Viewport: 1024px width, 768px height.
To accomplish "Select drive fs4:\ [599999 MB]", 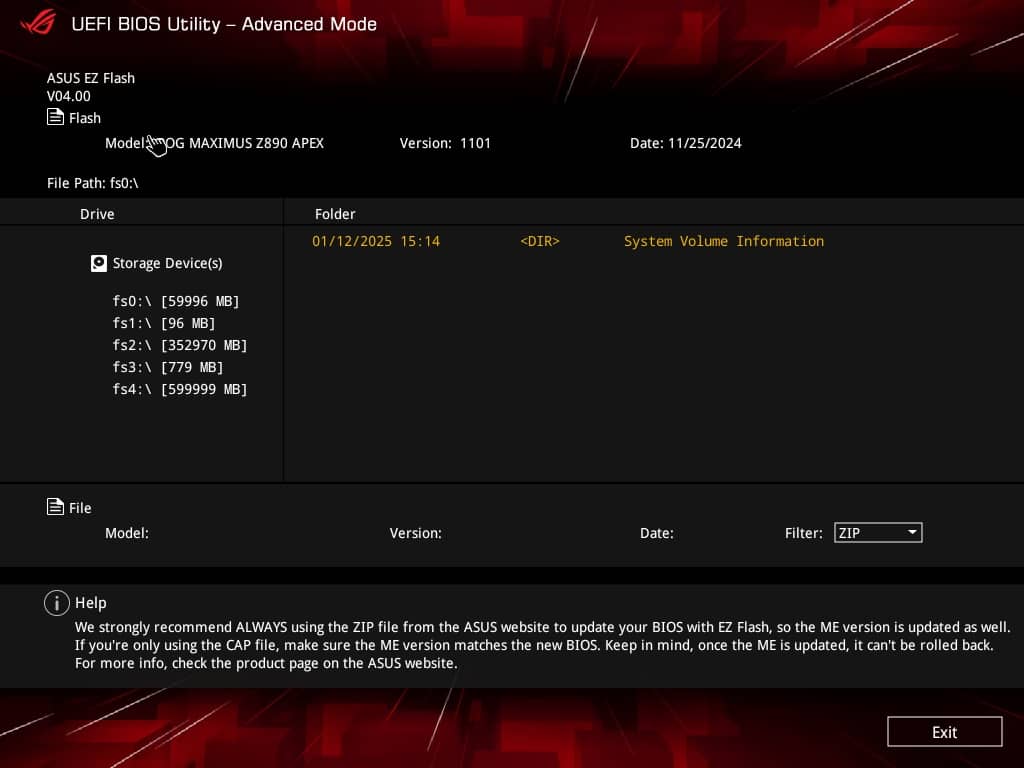I will (180, 389).
